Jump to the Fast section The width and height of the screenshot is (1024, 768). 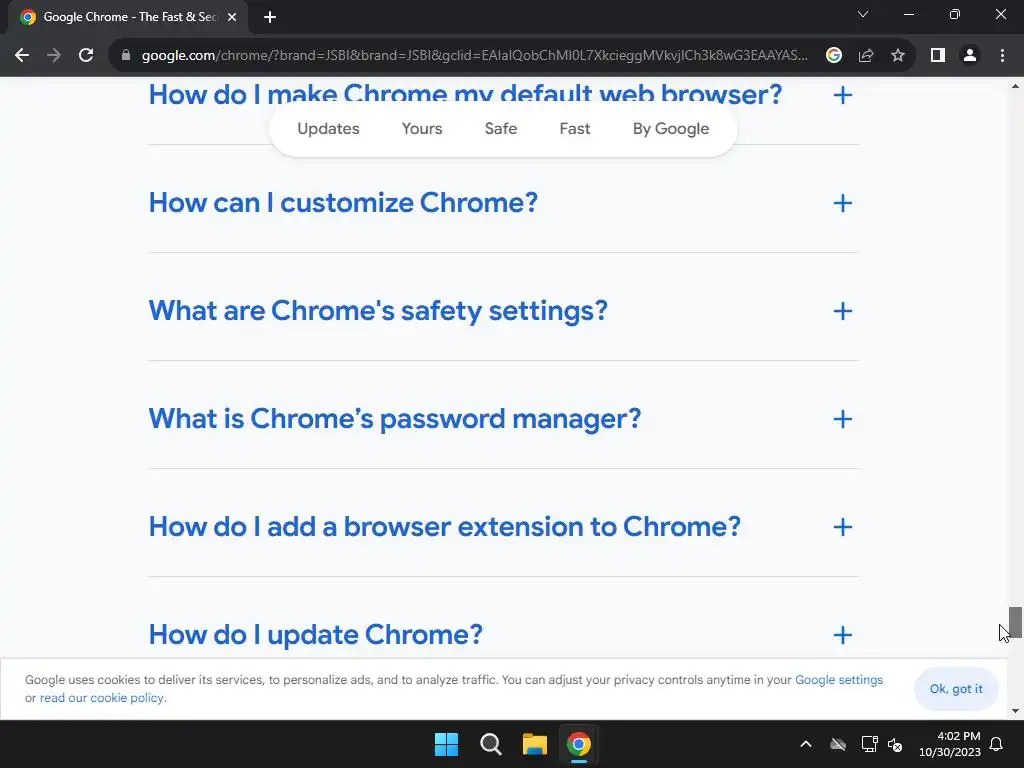pos(575,129)
